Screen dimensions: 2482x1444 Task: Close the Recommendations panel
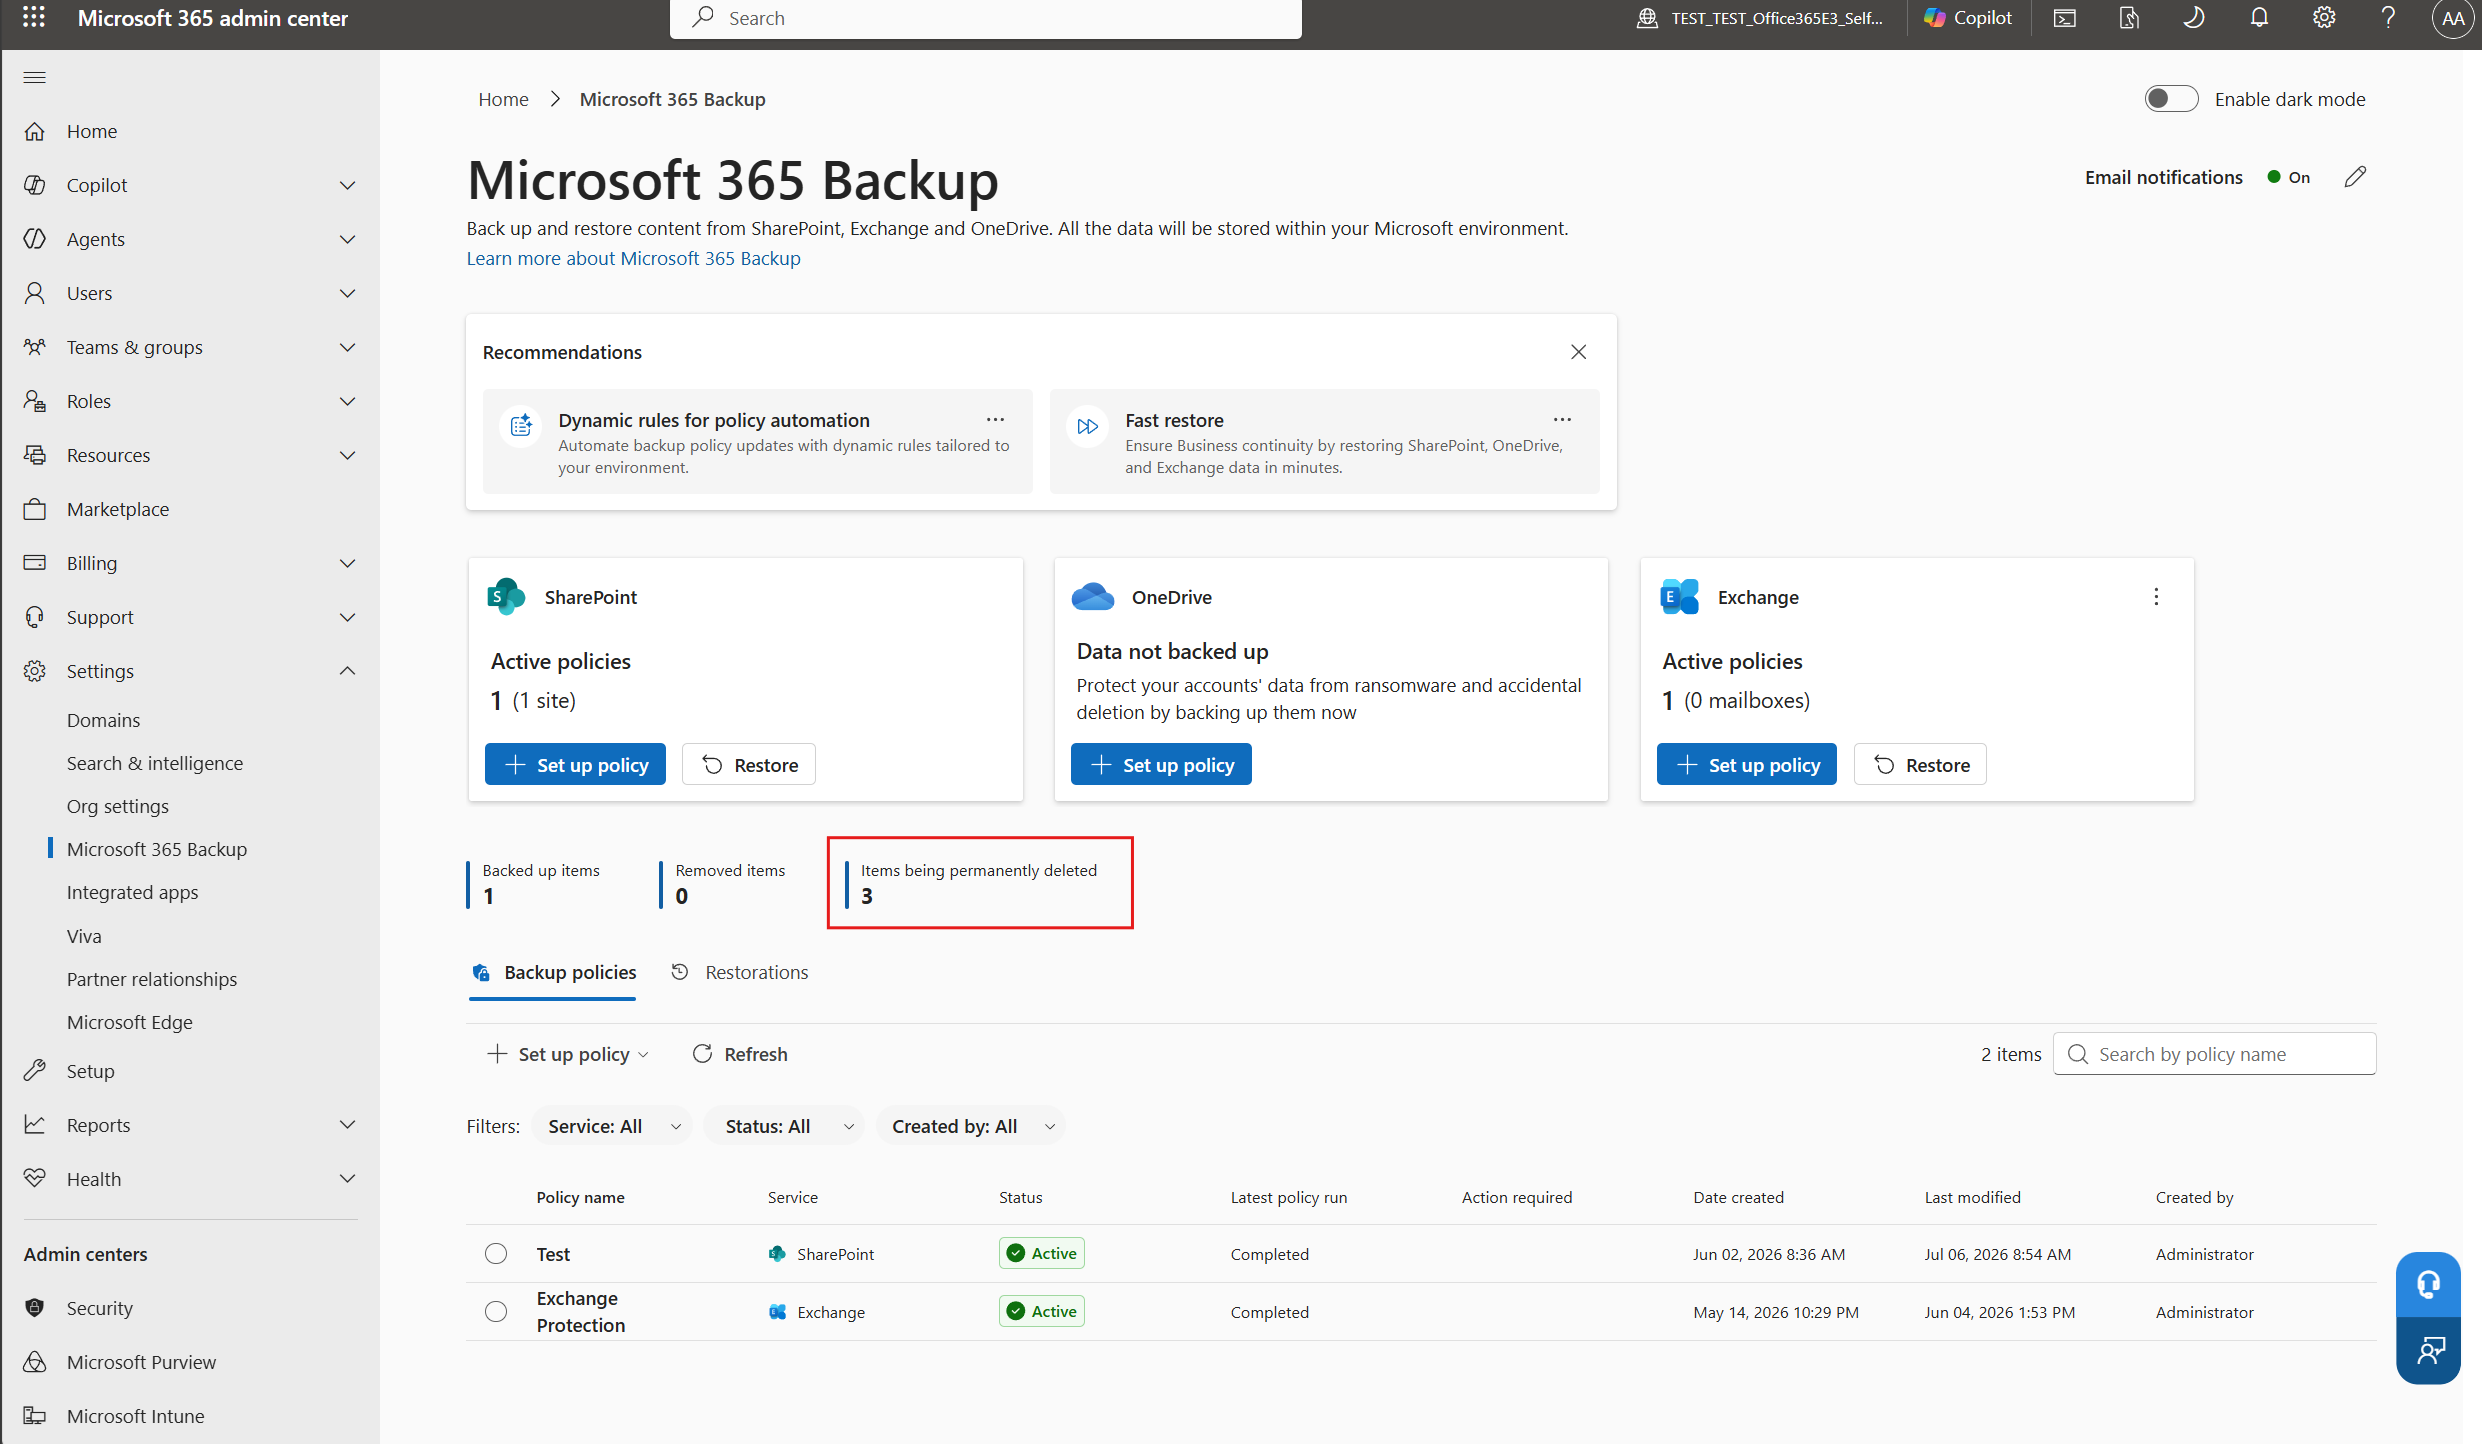[x=1578, y=352]
